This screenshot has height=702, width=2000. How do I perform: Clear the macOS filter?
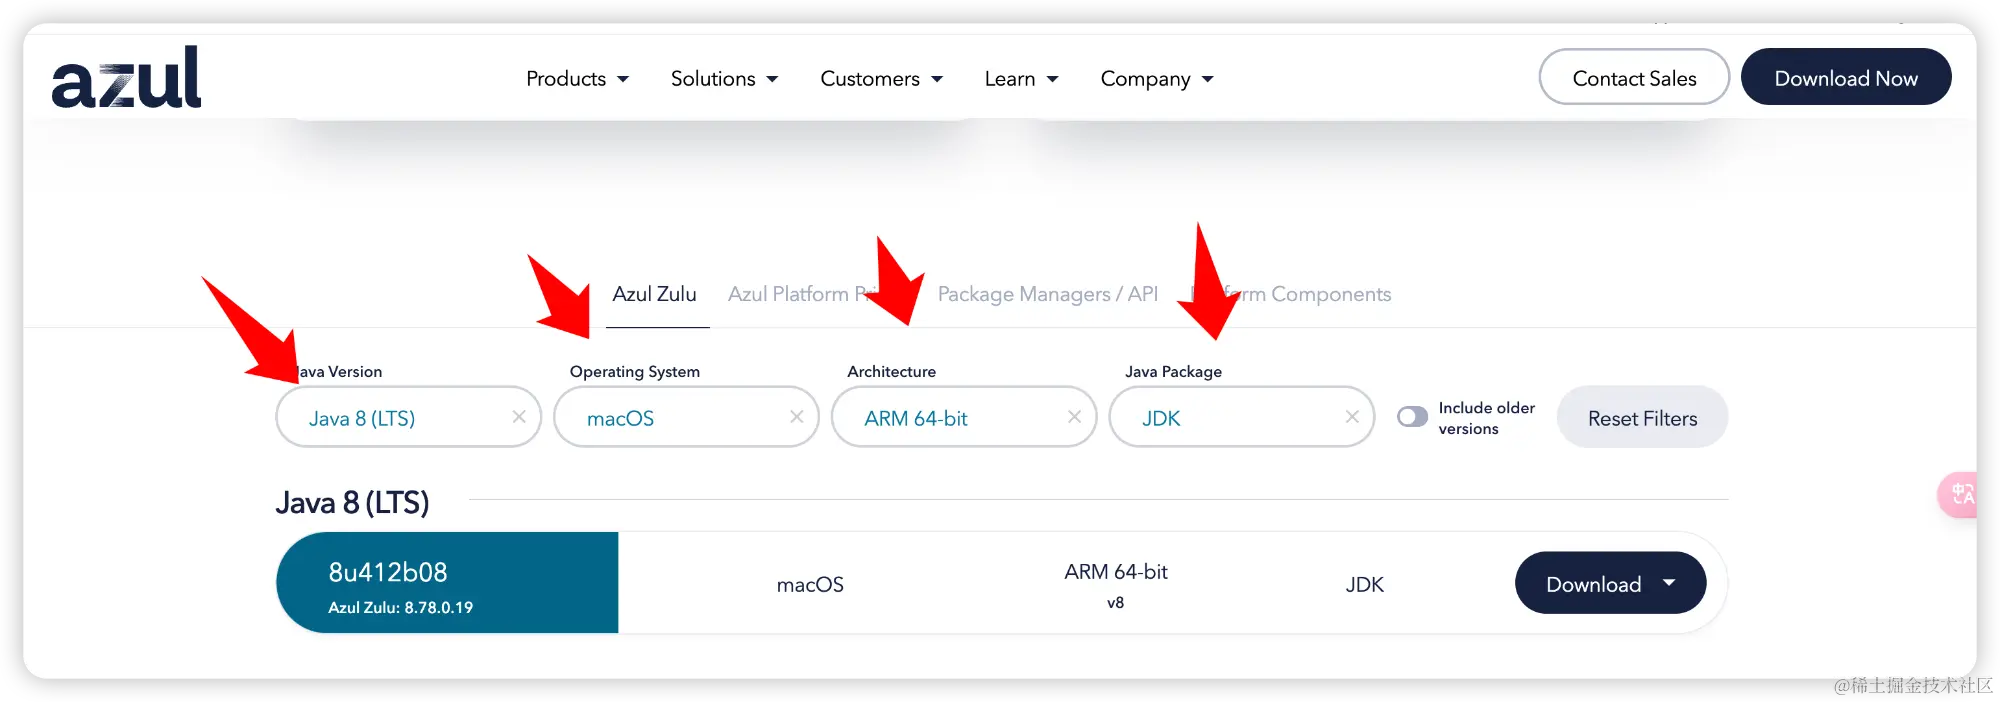(797, 417)
